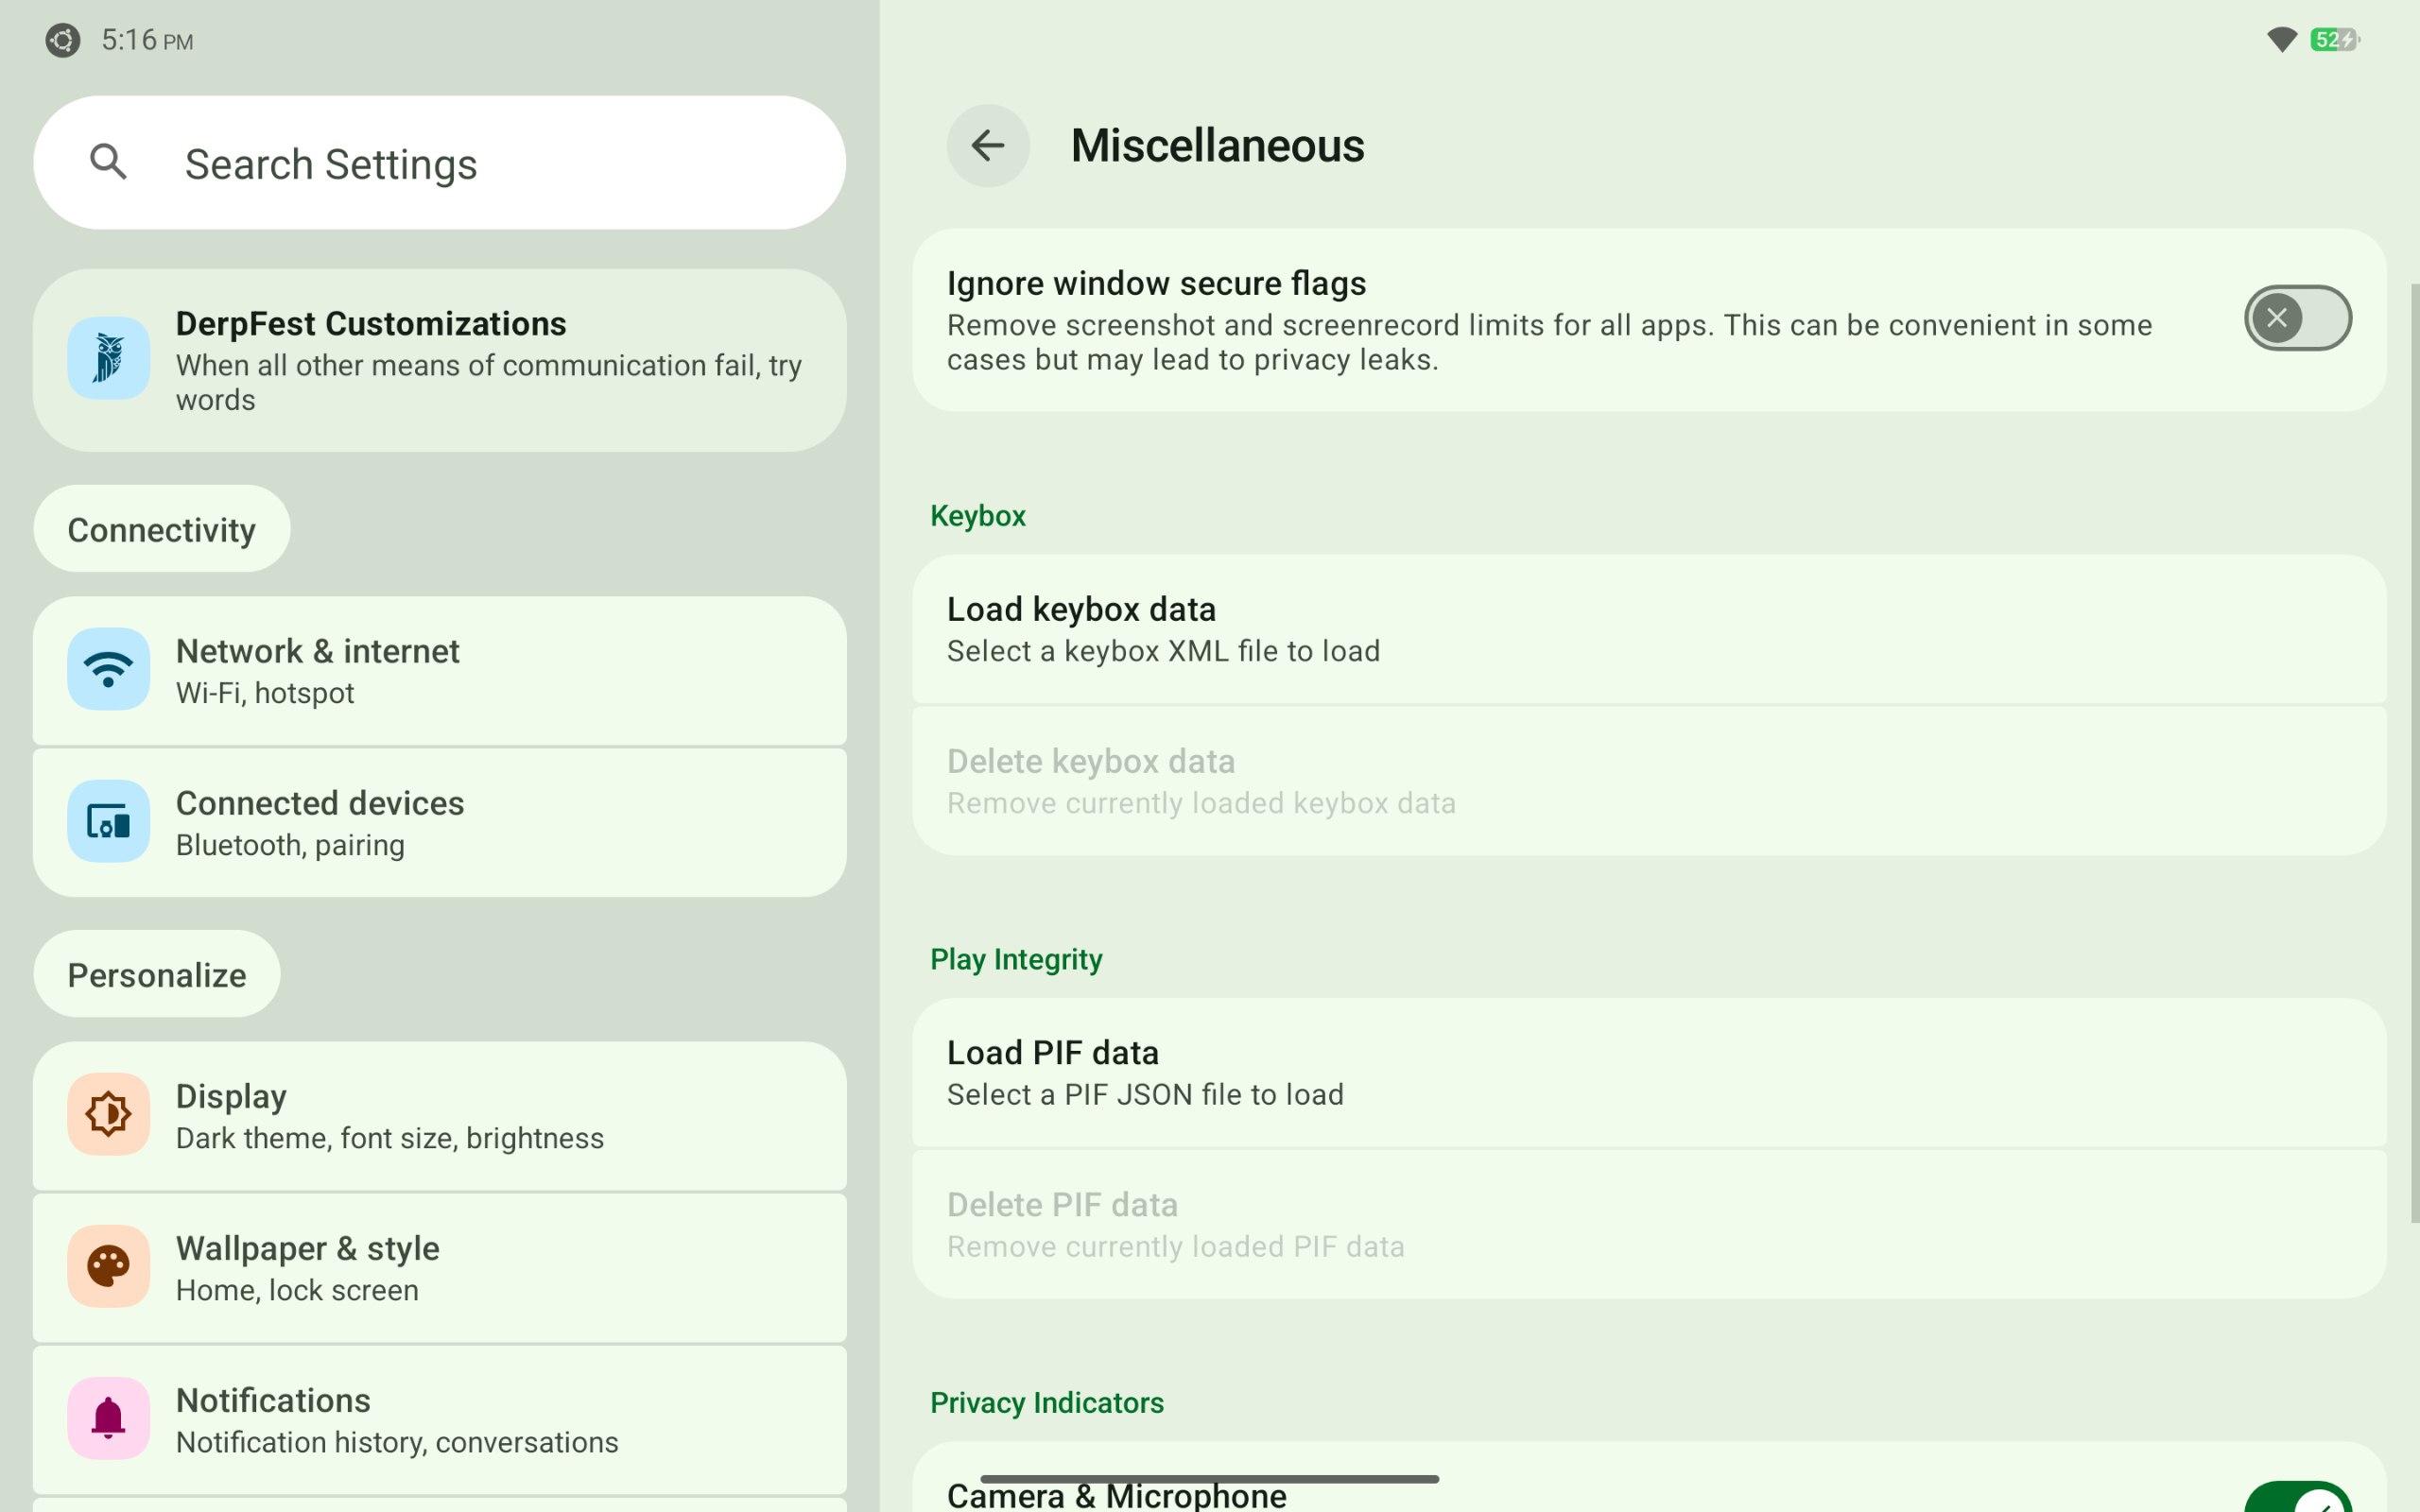This screenshot has height=1512, width=2420.
Task: Click the battery indicator in status bar
Action: [x=2334, y=40]
